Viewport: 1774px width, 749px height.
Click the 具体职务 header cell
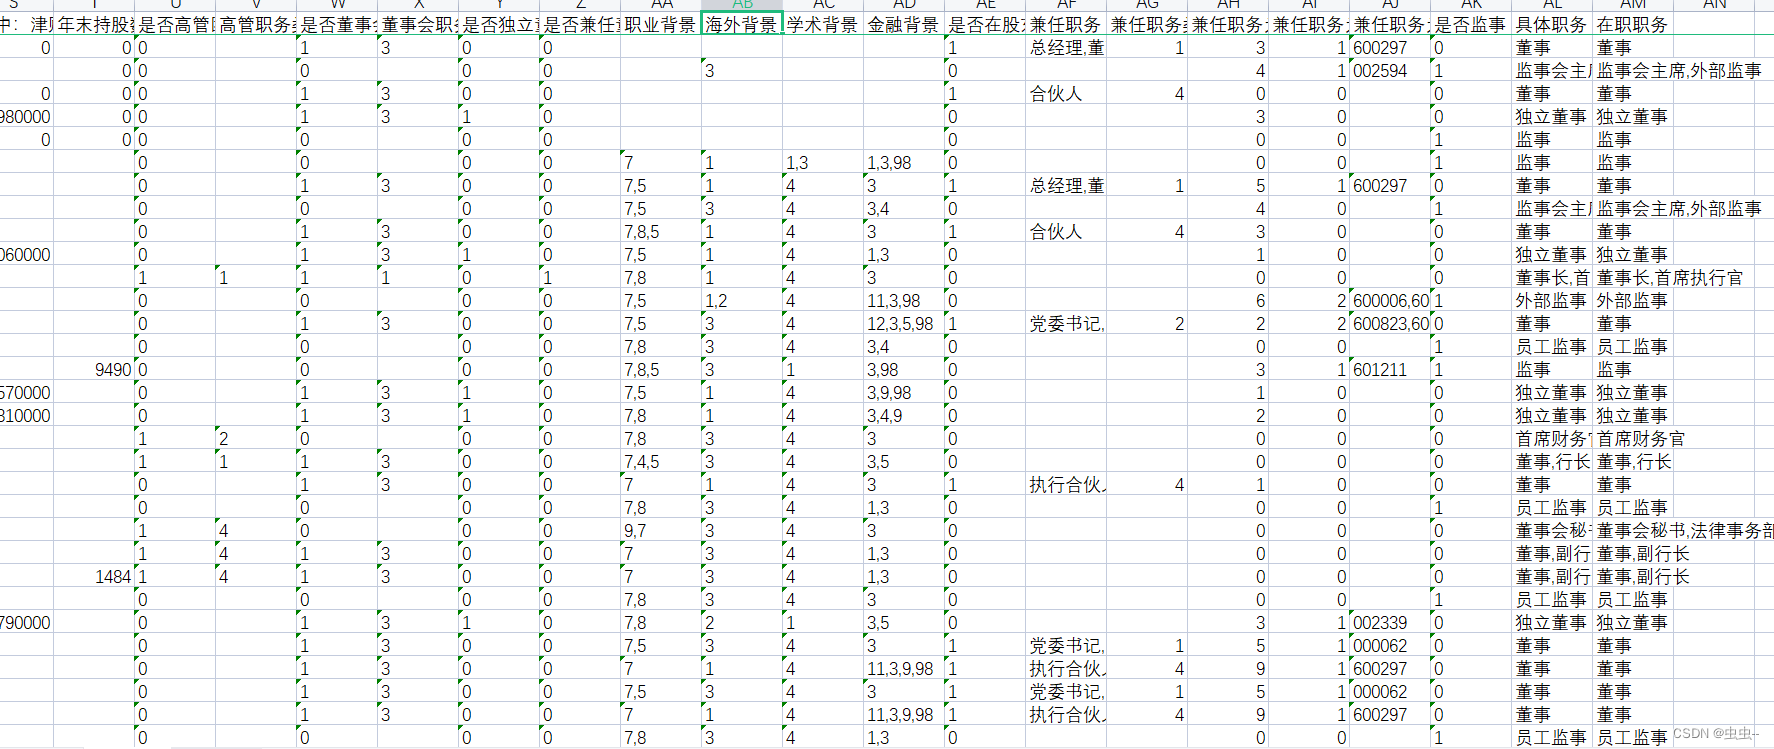[1552, 25]
